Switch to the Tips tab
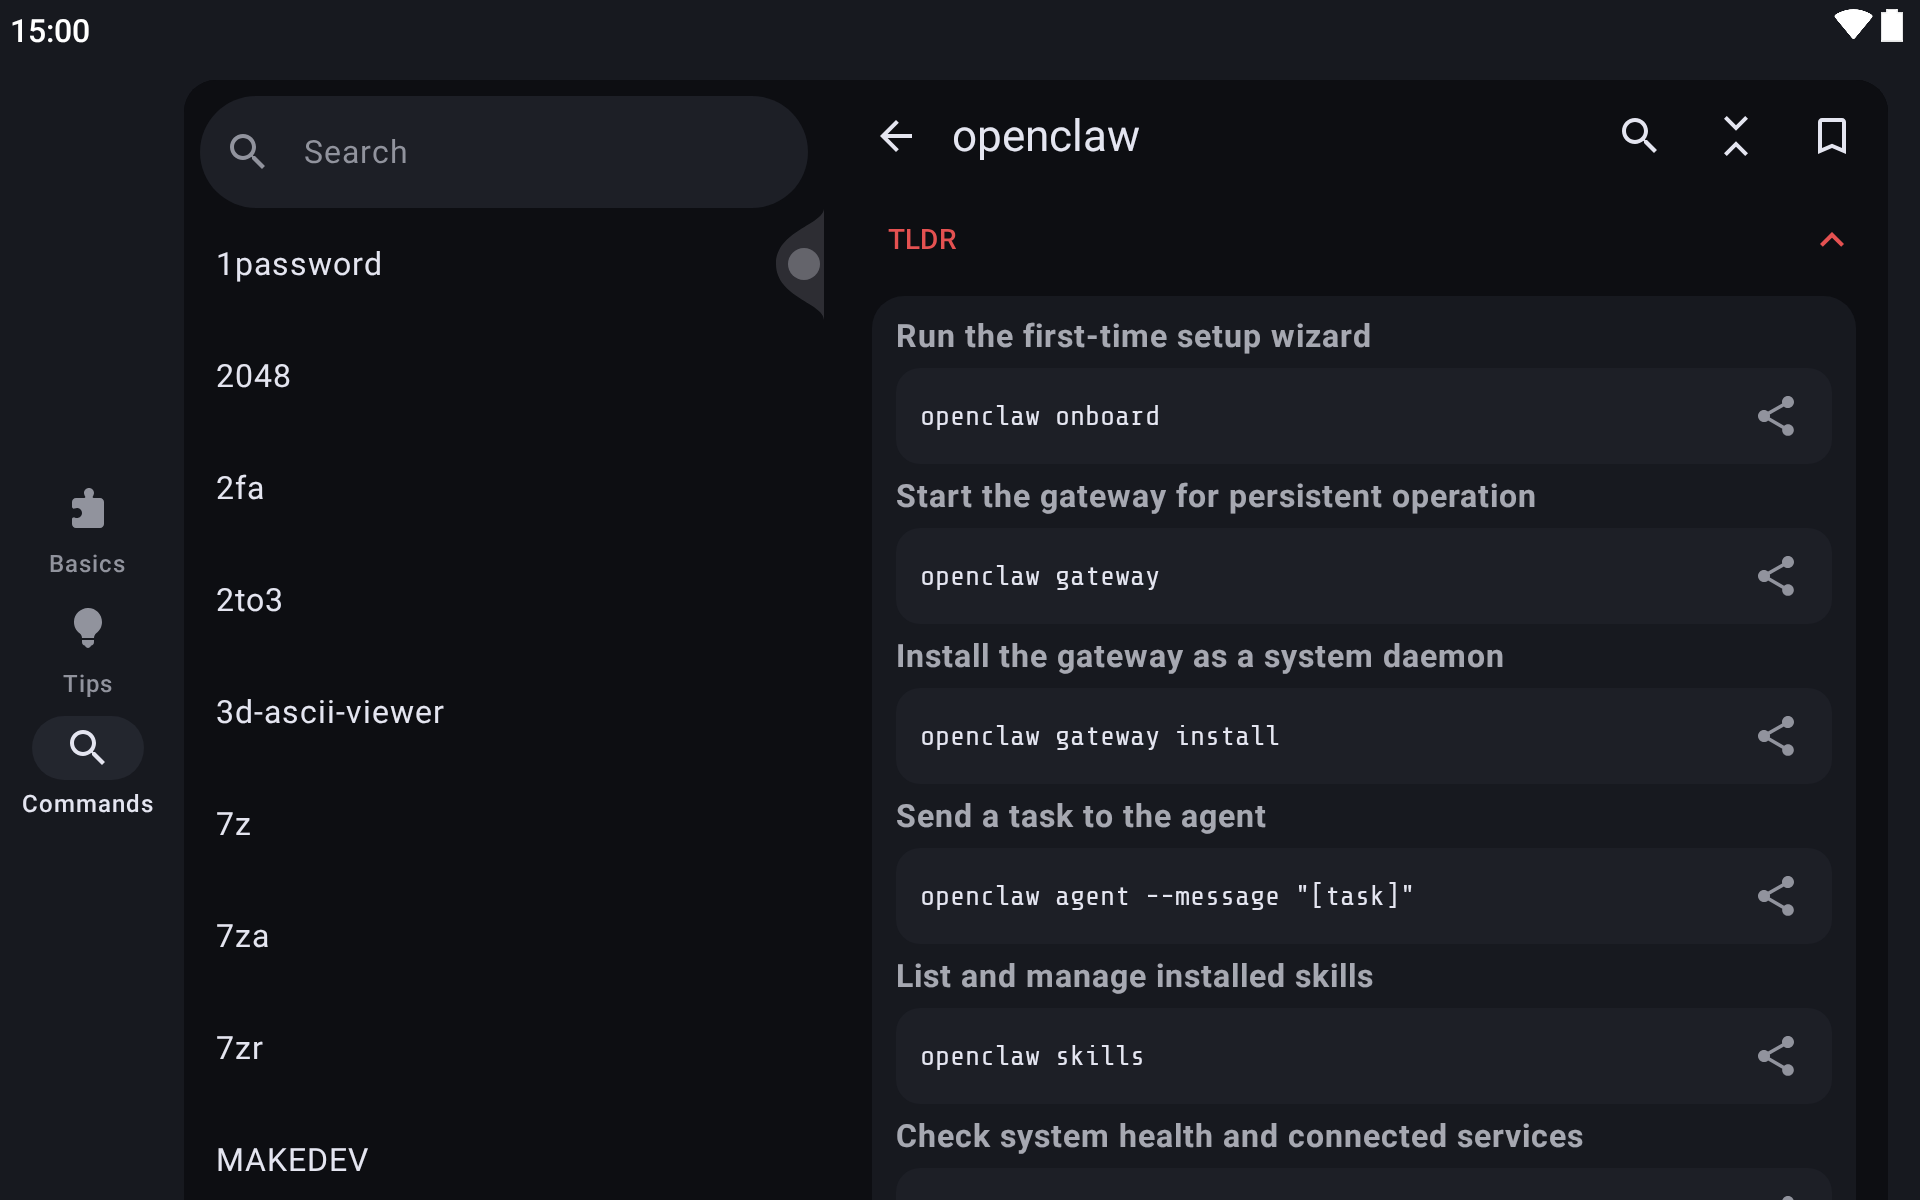The width and height of the screenshot is (1920, 1200). pos(88,652)
